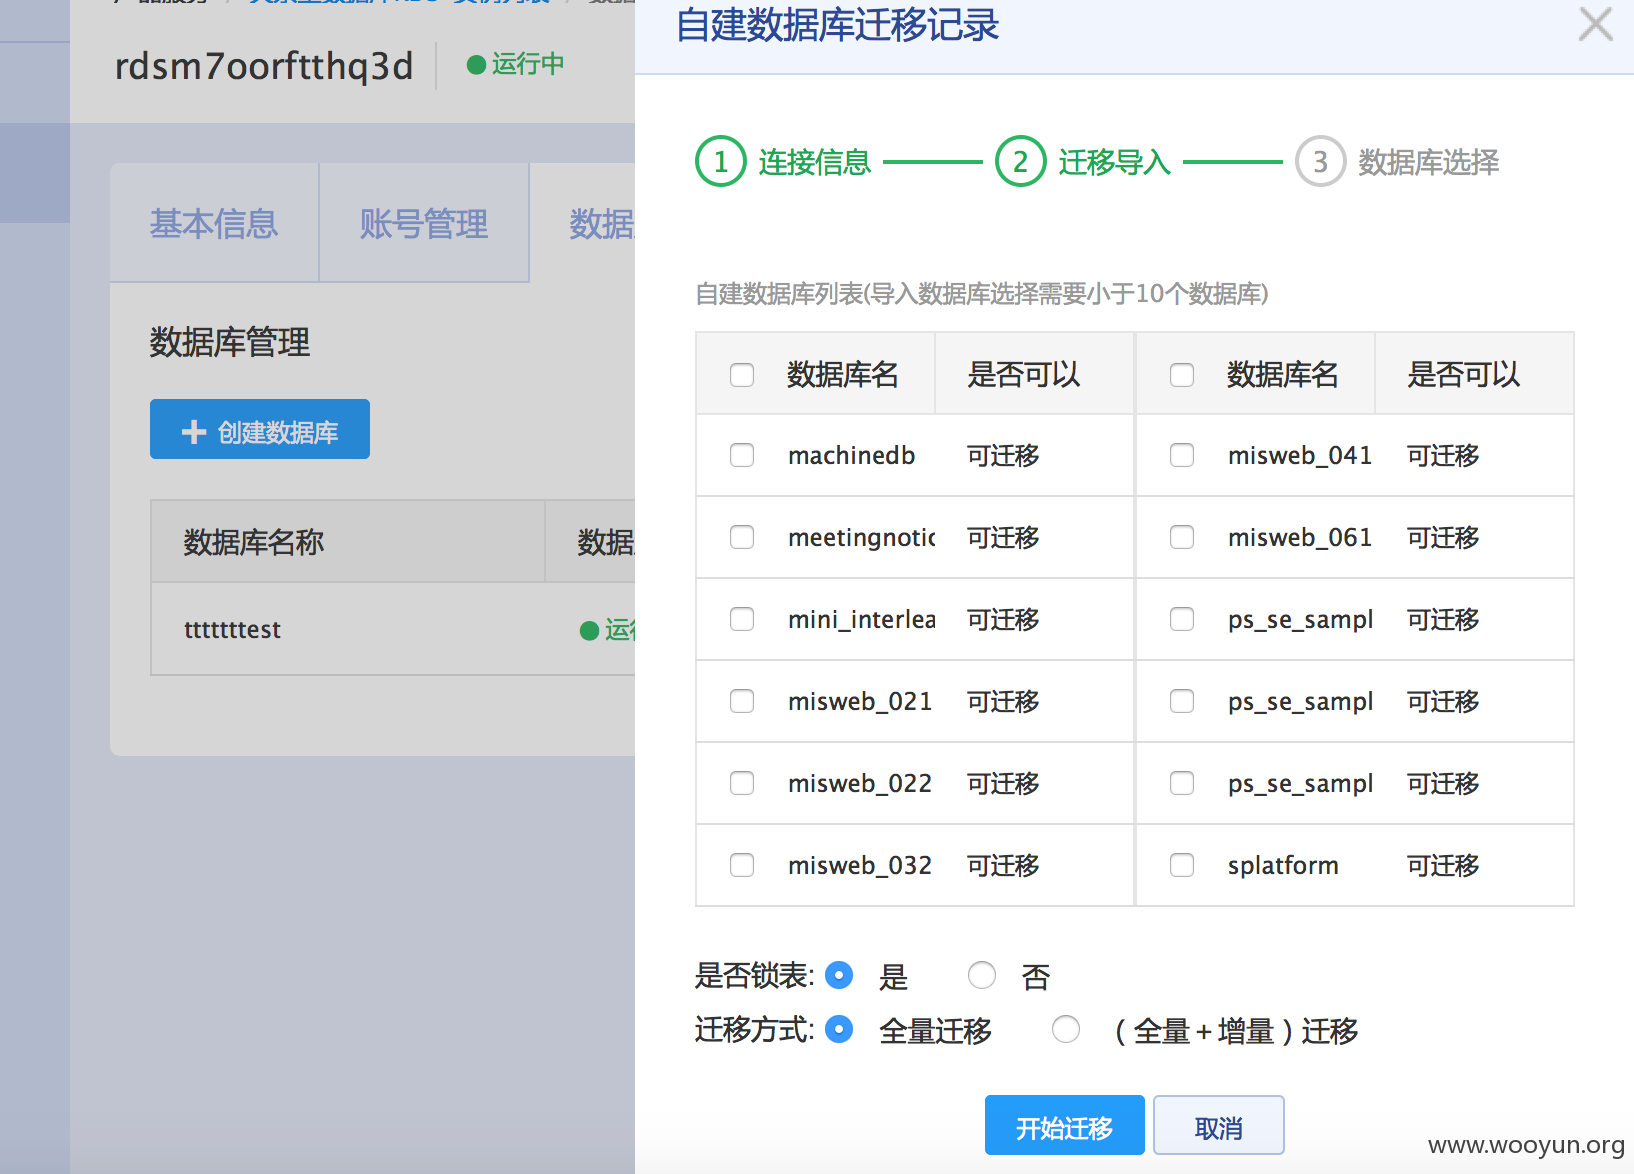Click the plus icon on 创建数据库 button
The width and height of the screenshot is (1634, 1174).
tap(194, 431)
